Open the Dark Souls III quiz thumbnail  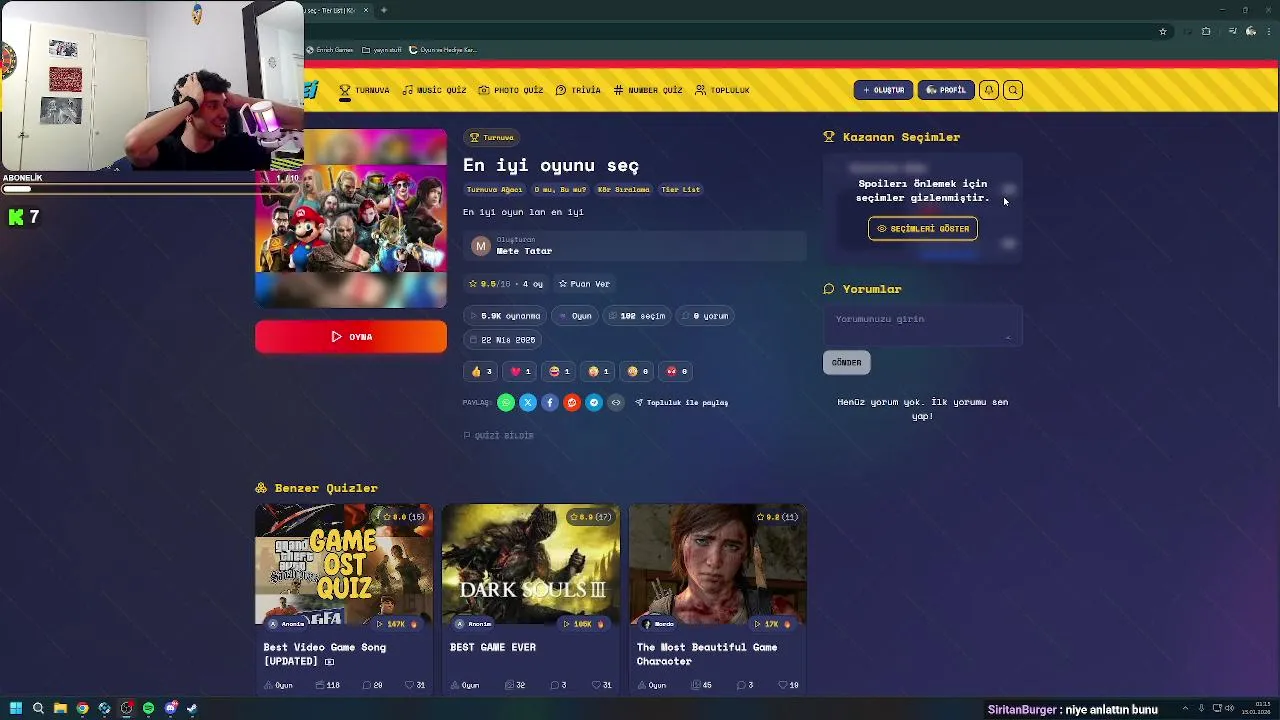531,564
